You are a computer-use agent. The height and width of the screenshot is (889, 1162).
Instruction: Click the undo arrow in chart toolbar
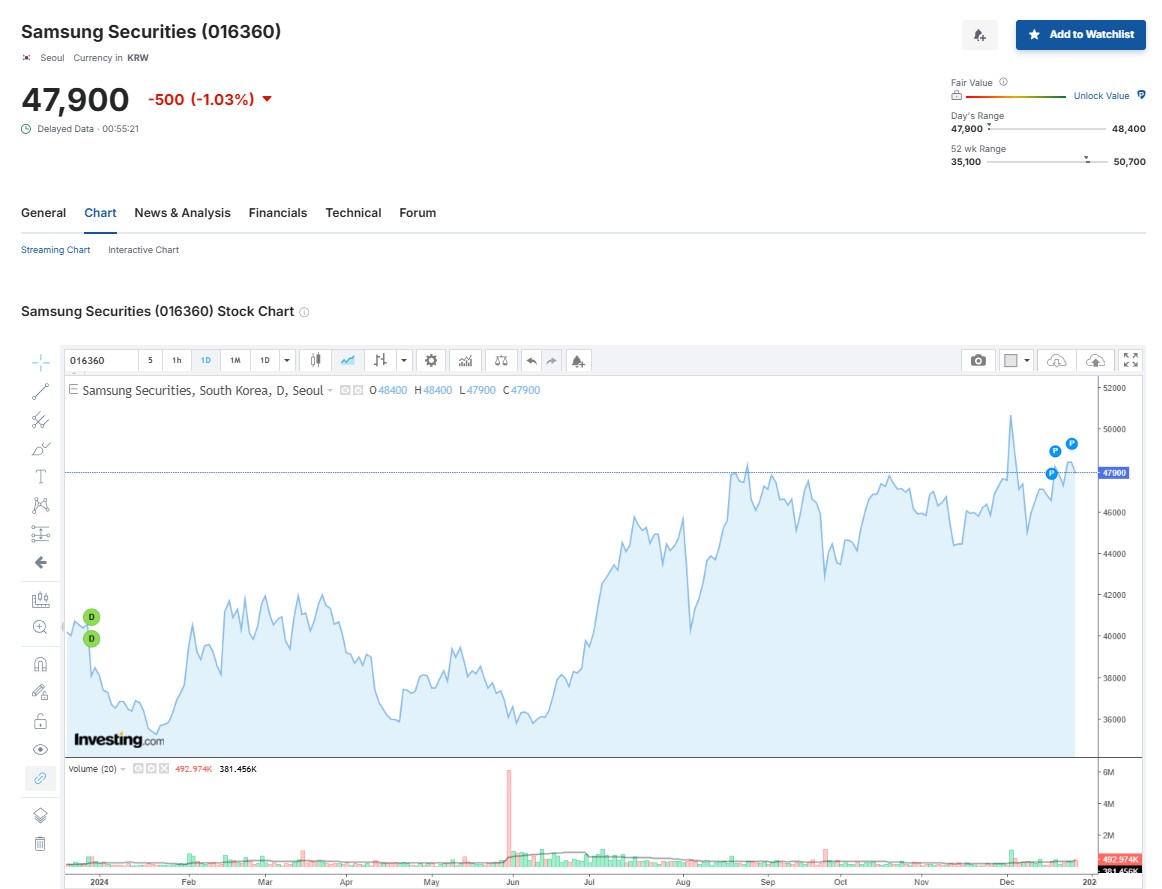[531, 361]
